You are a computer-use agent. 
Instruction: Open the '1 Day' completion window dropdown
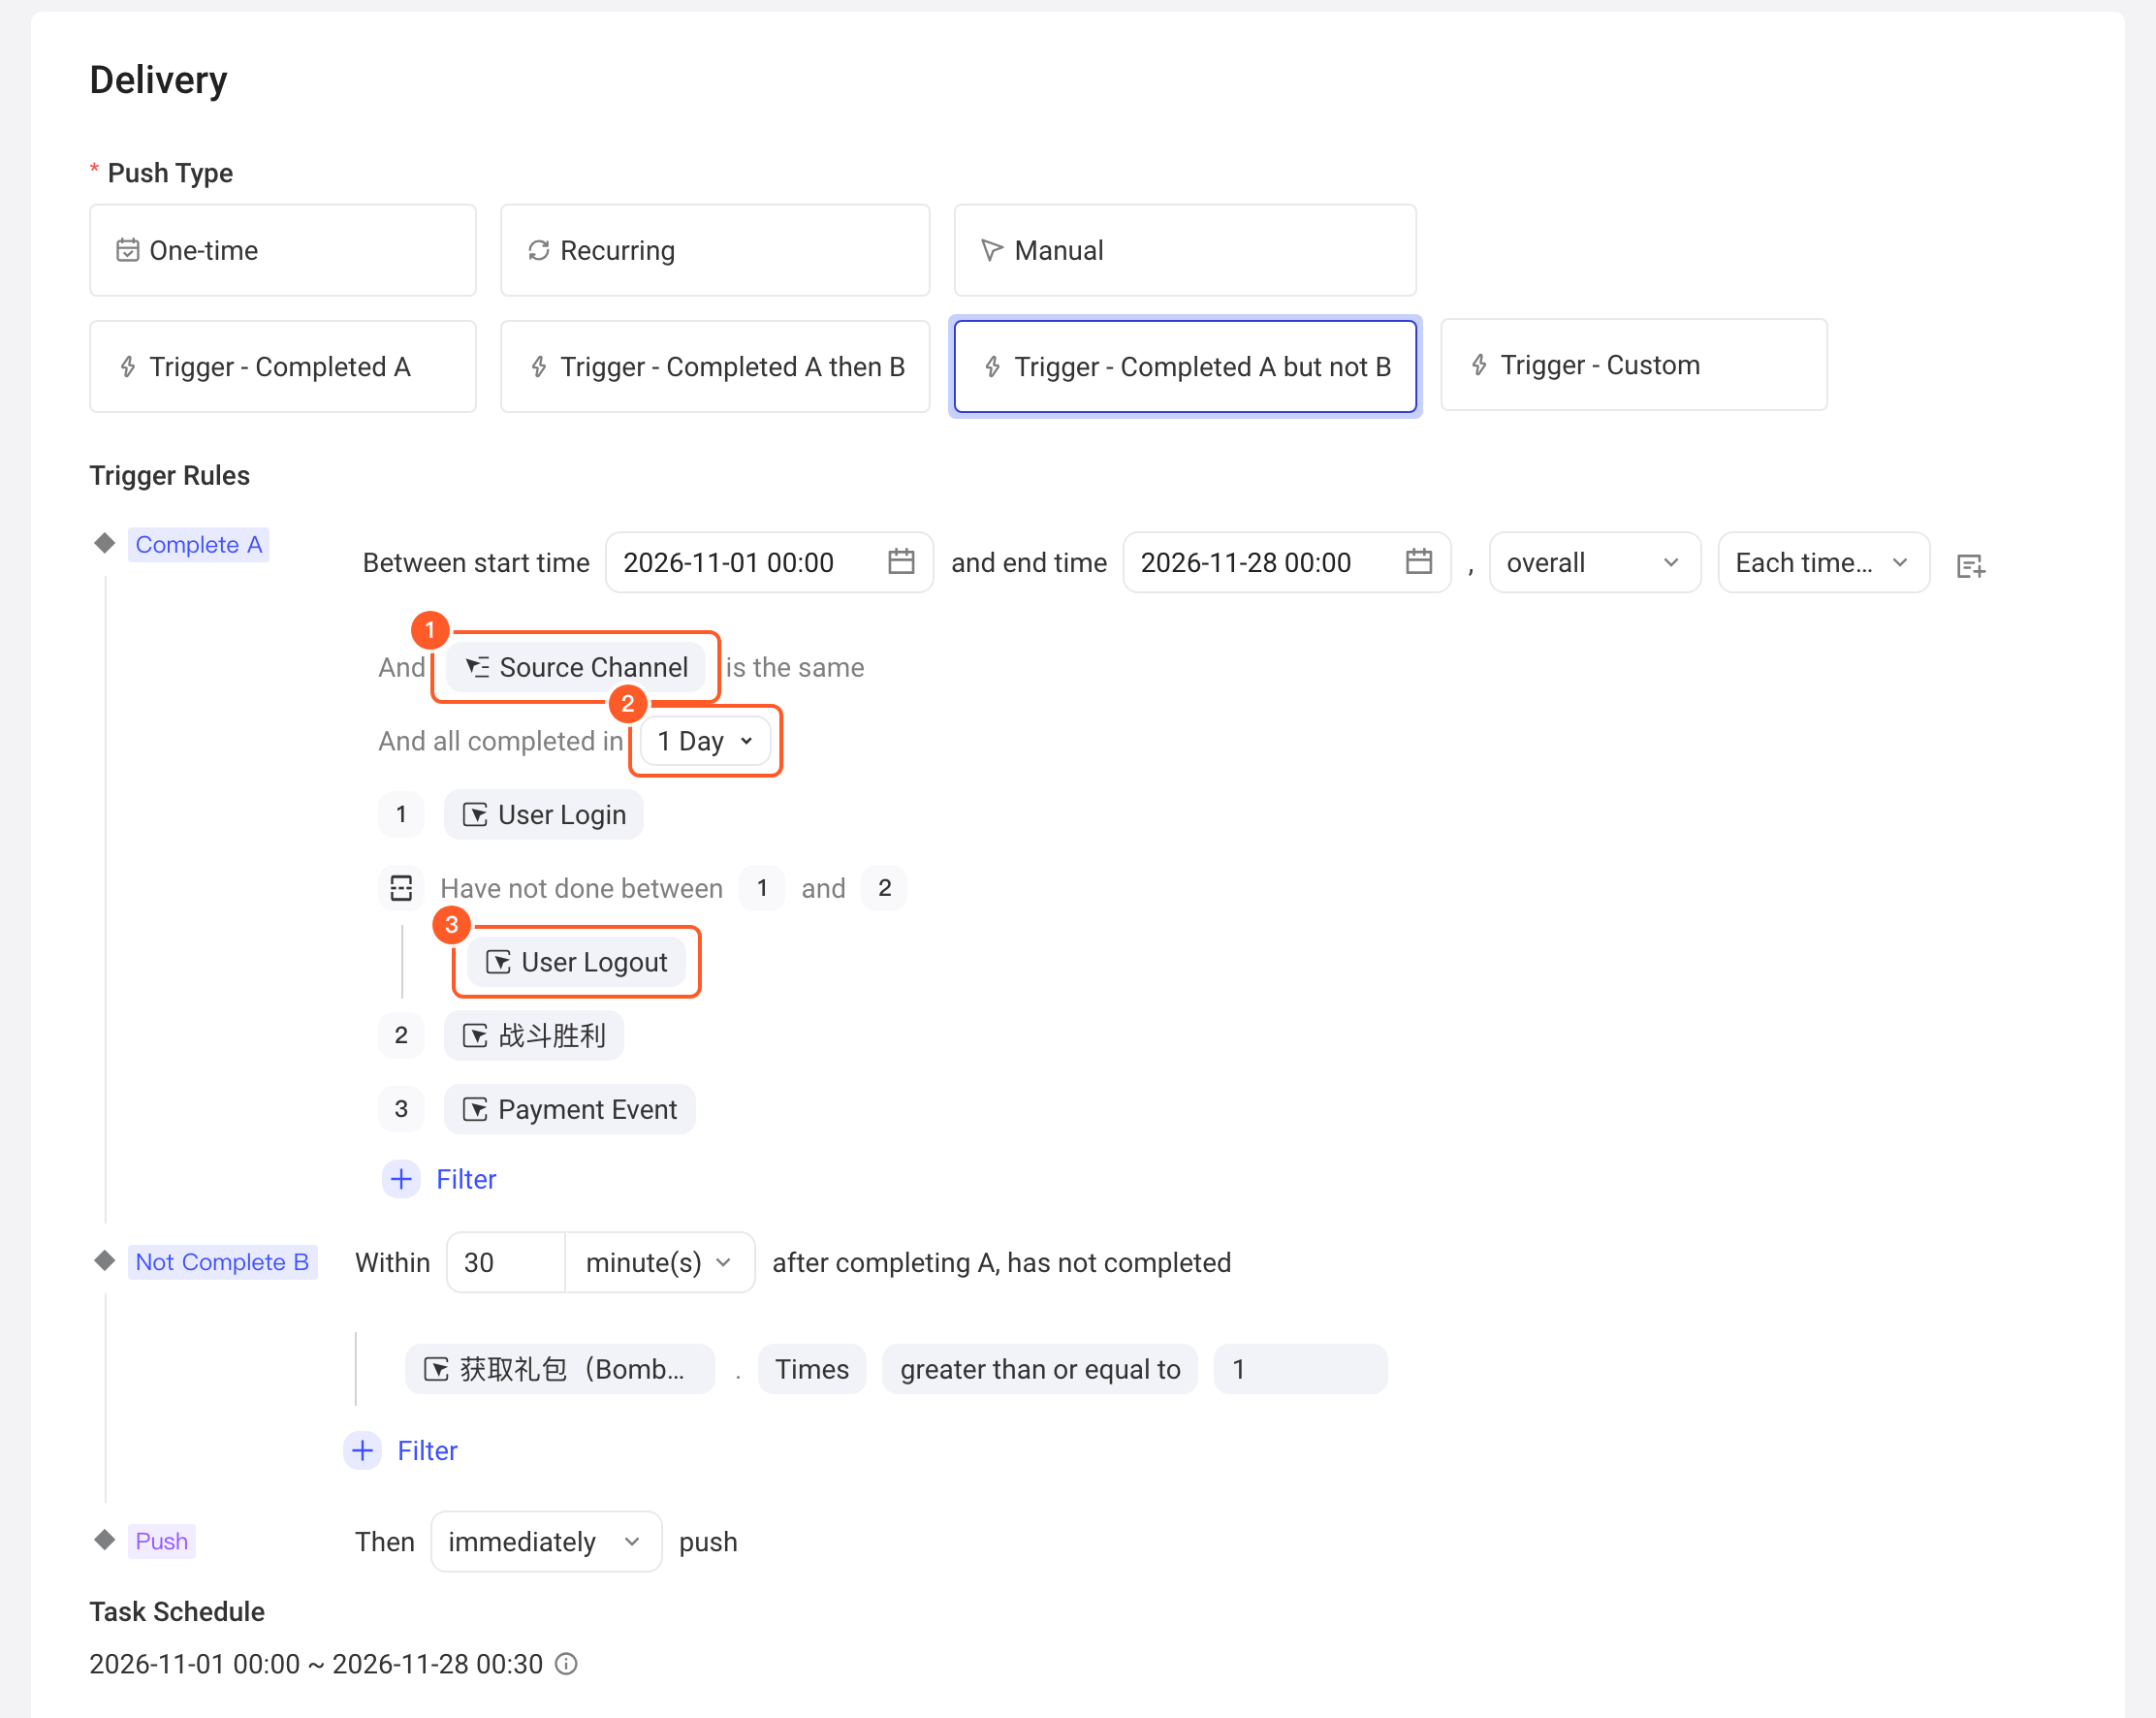(705, 741)
